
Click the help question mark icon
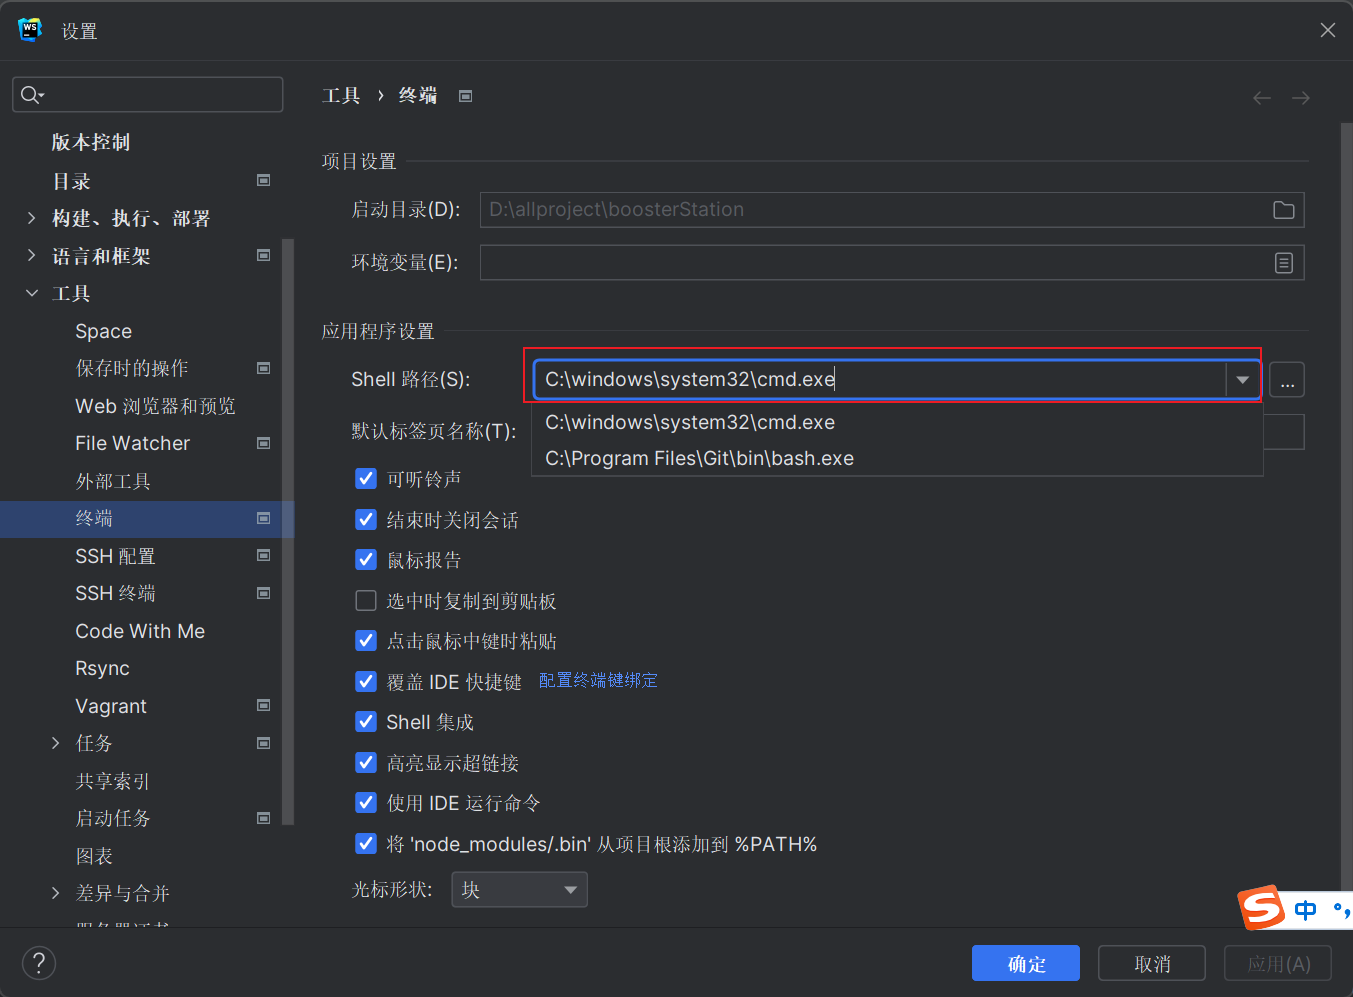38,963
